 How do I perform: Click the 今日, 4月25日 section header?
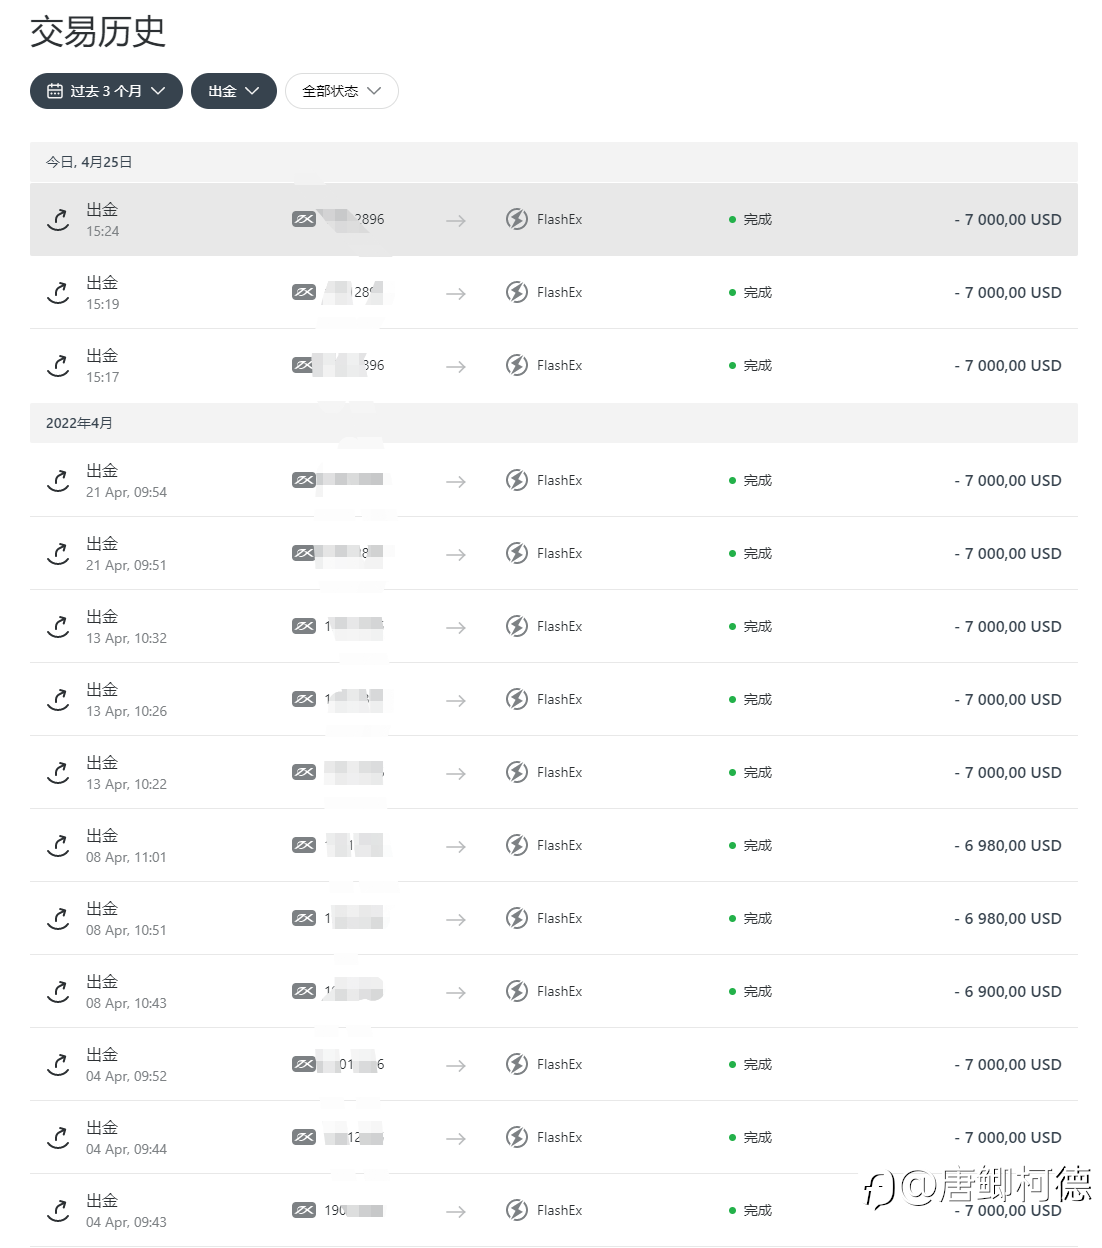pyautogui.click(x=554, y=162)
